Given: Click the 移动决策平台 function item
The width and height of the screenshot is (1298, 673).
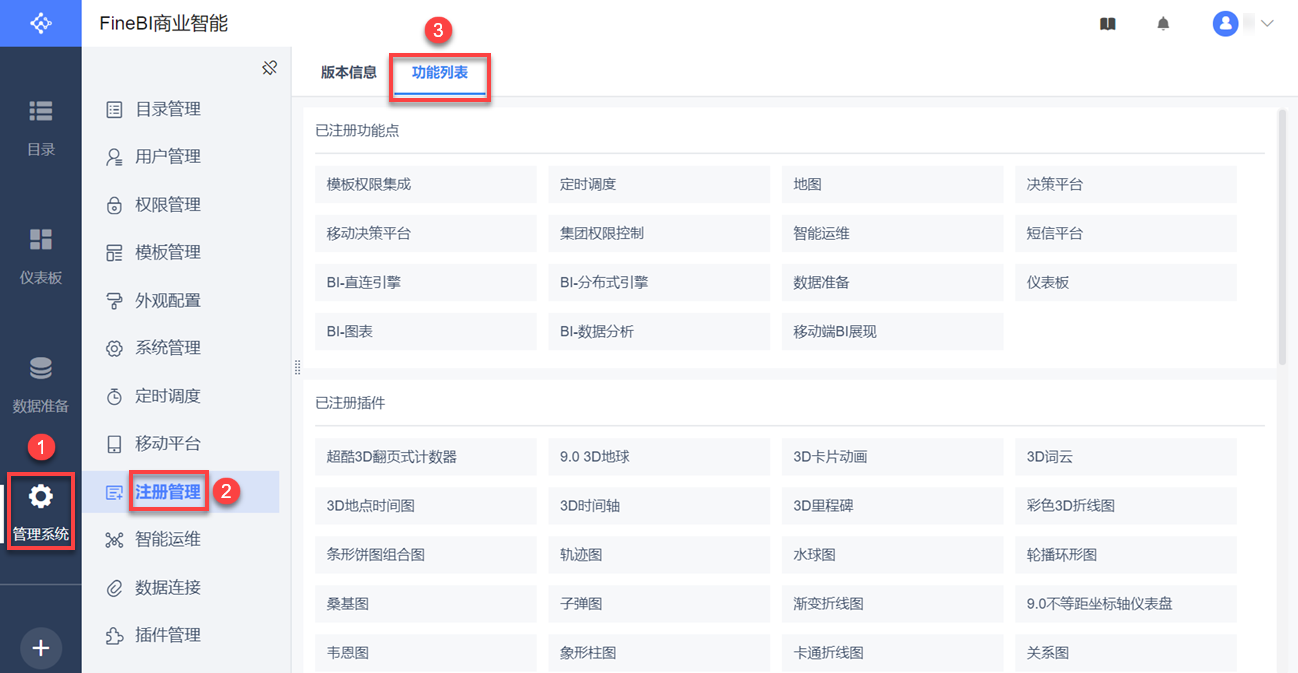Looking at the screenshot, I should pyautogui.click(x=426, y=234).
